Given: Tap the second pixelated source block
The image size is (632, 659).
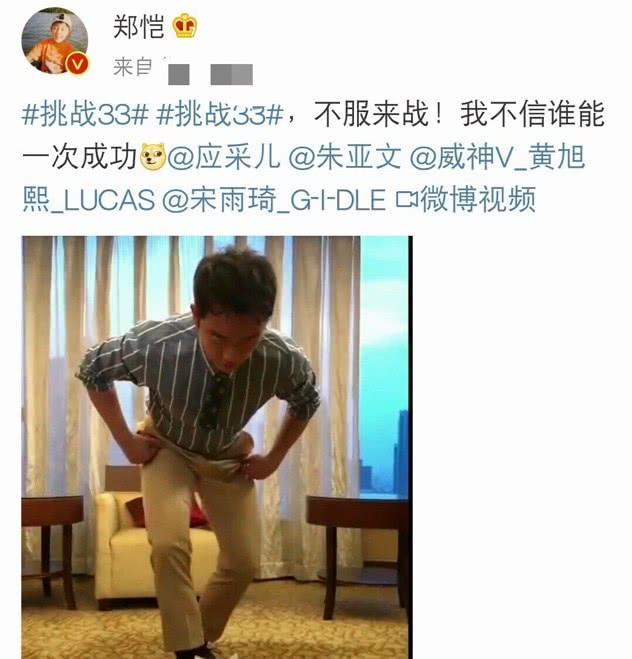Looking at the screenshot, I should (x=232, y=74).
